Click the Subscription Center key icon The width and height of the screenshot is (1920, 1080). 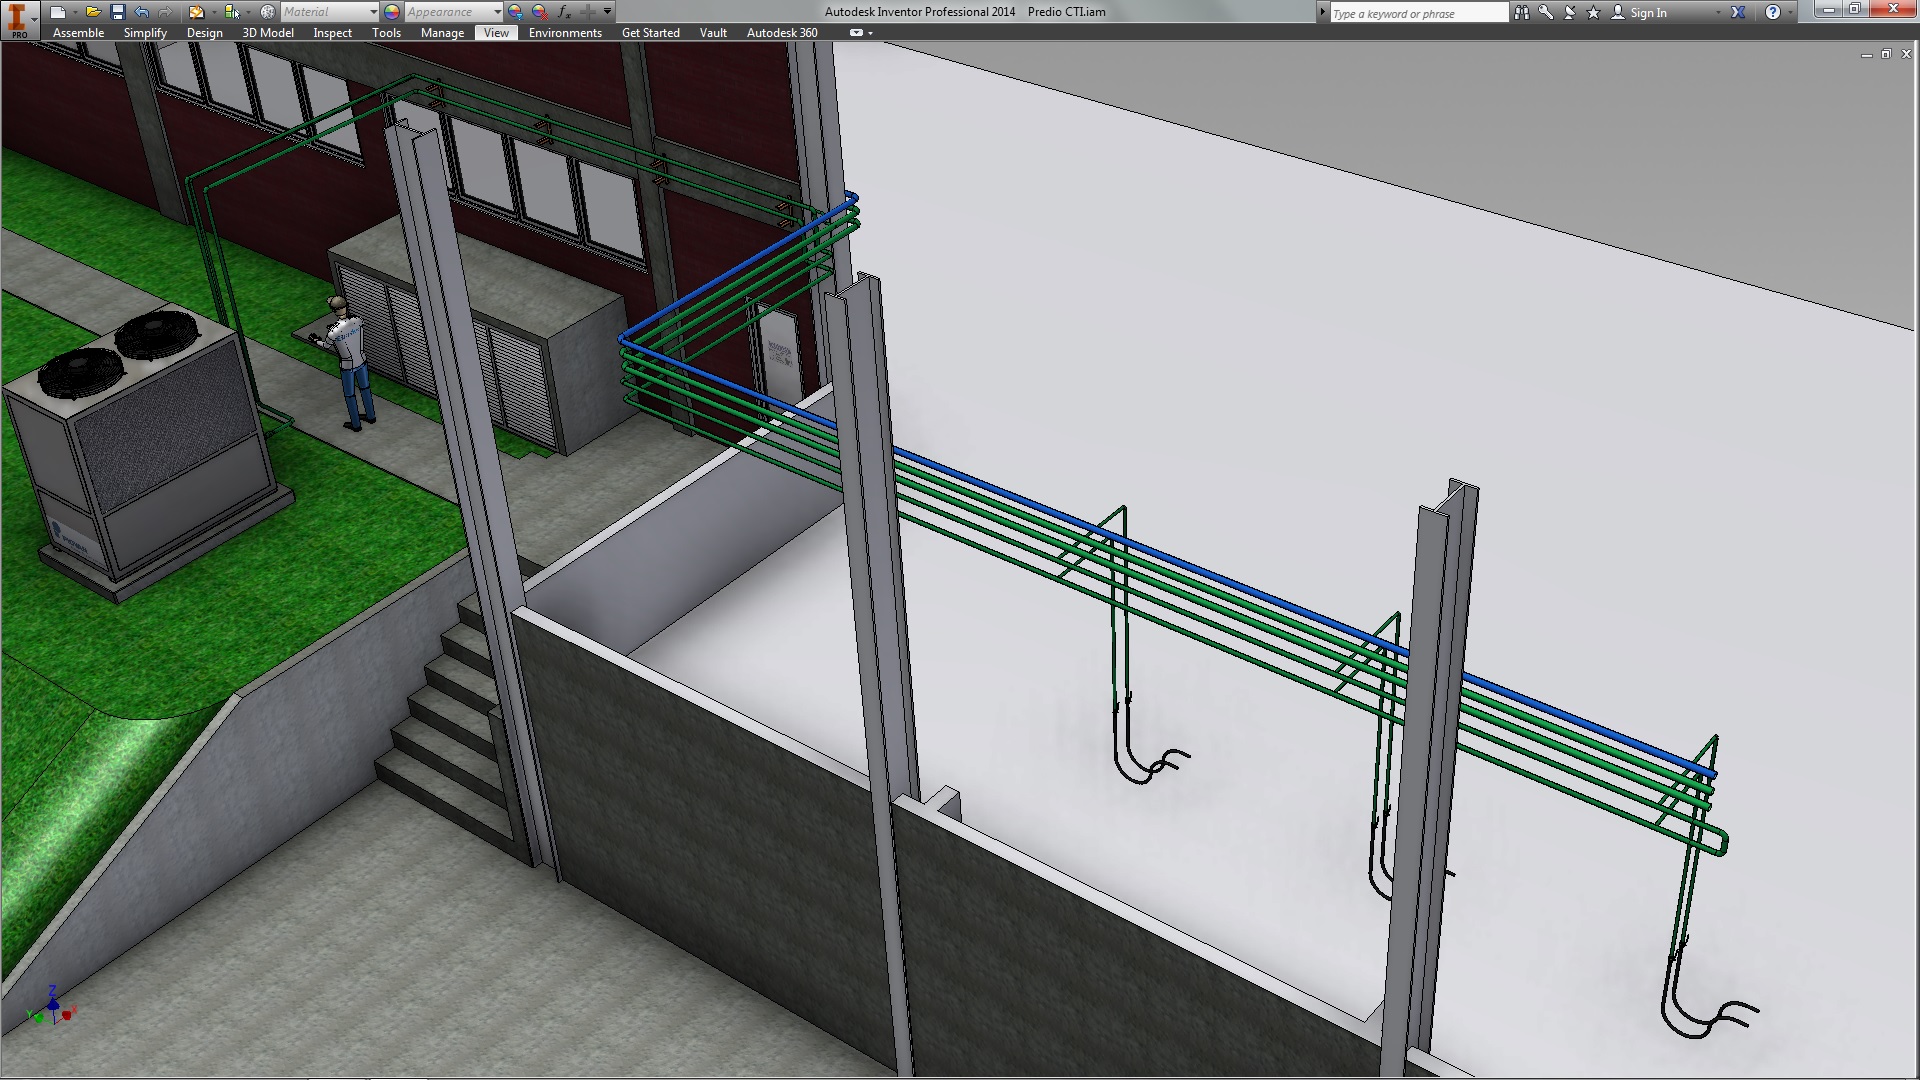1546,13
